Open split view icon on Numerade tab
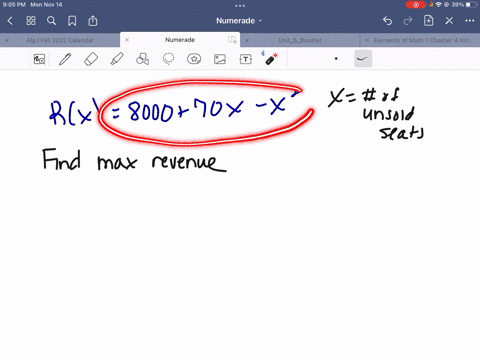Screen dimensions: 480x360 [x=232, y=40]
